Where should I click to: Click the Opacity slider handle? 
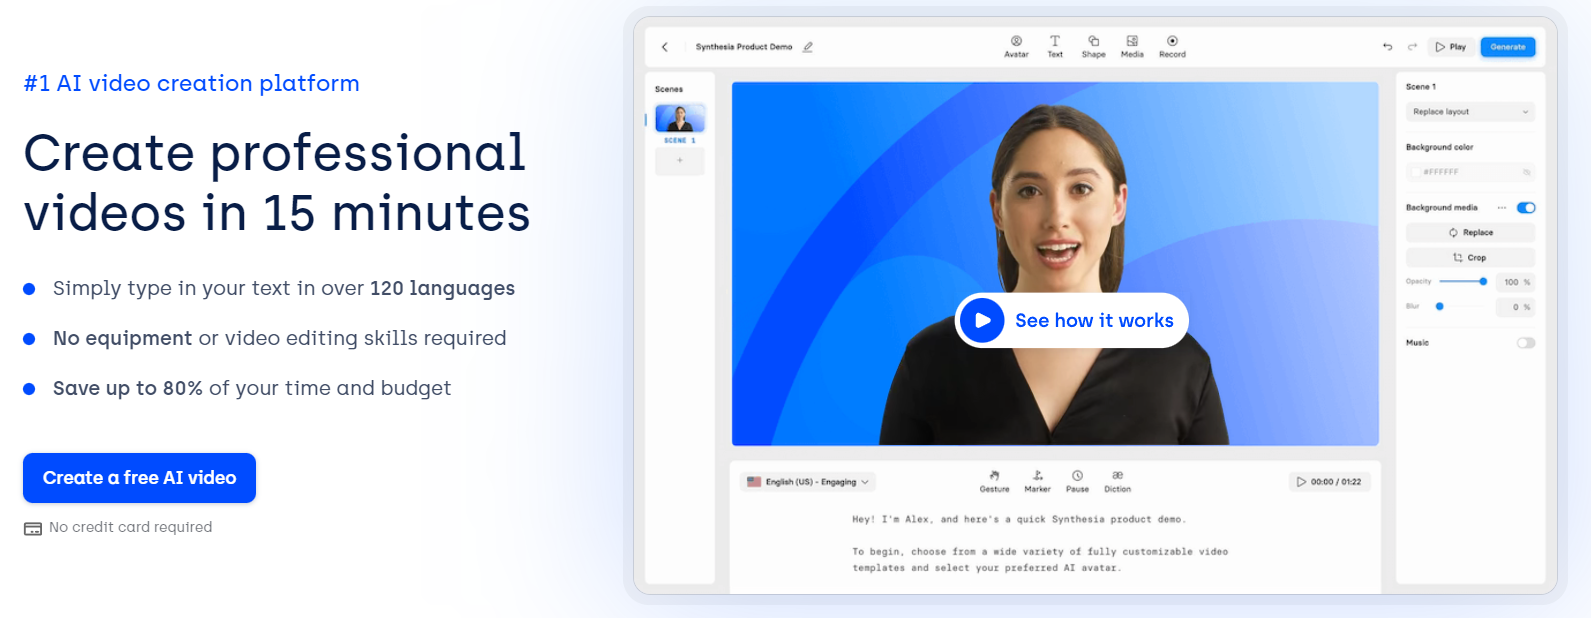pyautogui.click(x=1483, y=282)
